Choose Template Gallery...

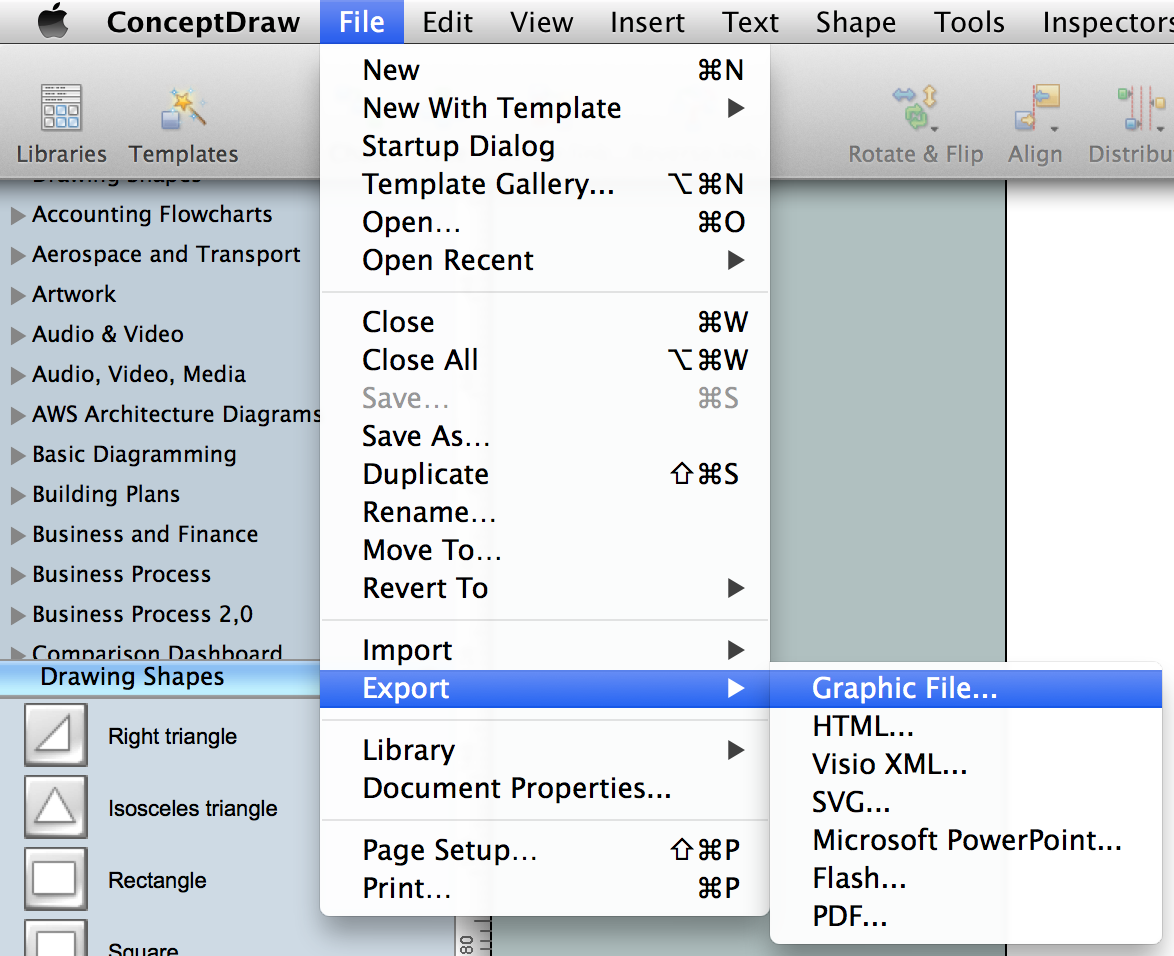pos(544,184)
